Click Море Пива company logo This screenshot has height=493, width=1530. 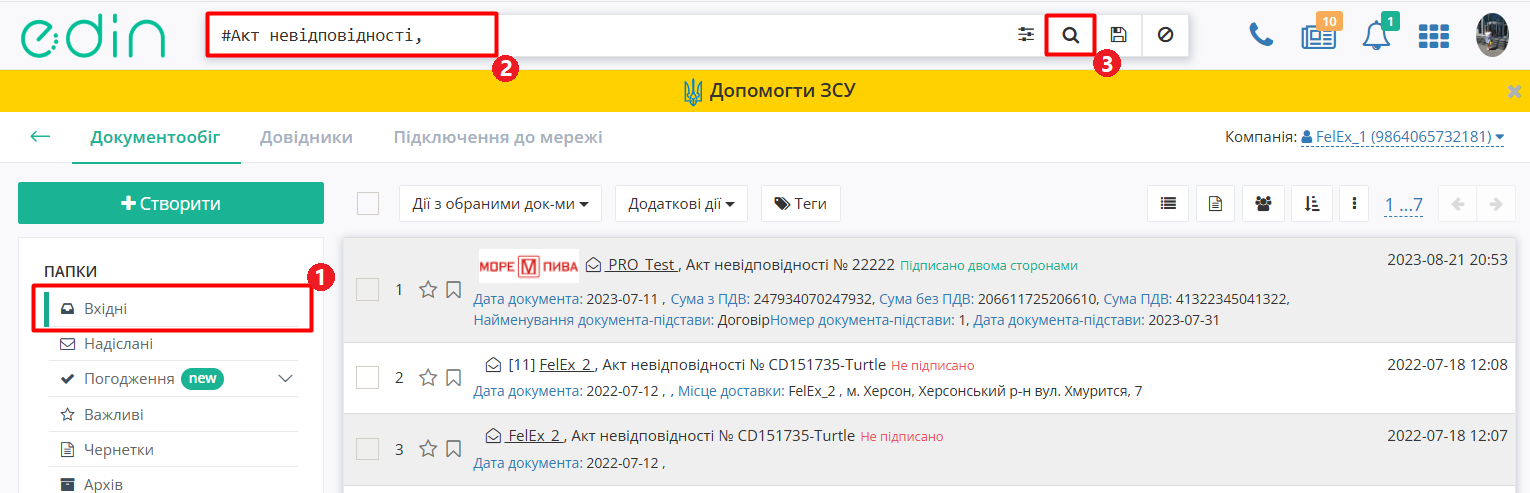[528, 266]
